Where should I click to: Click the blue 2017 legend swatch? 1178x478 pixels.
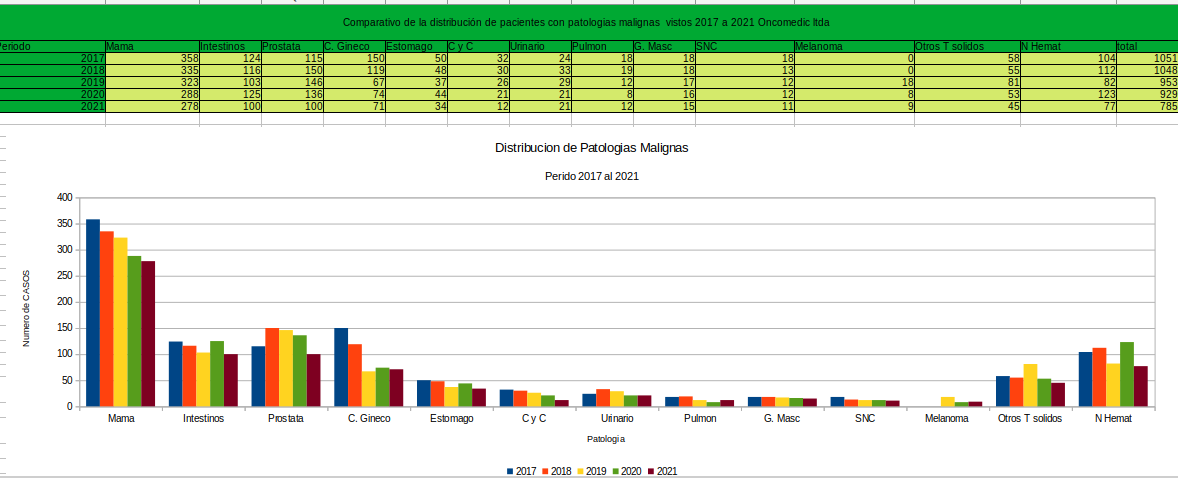pyautogui.click(x=510, y=471)
